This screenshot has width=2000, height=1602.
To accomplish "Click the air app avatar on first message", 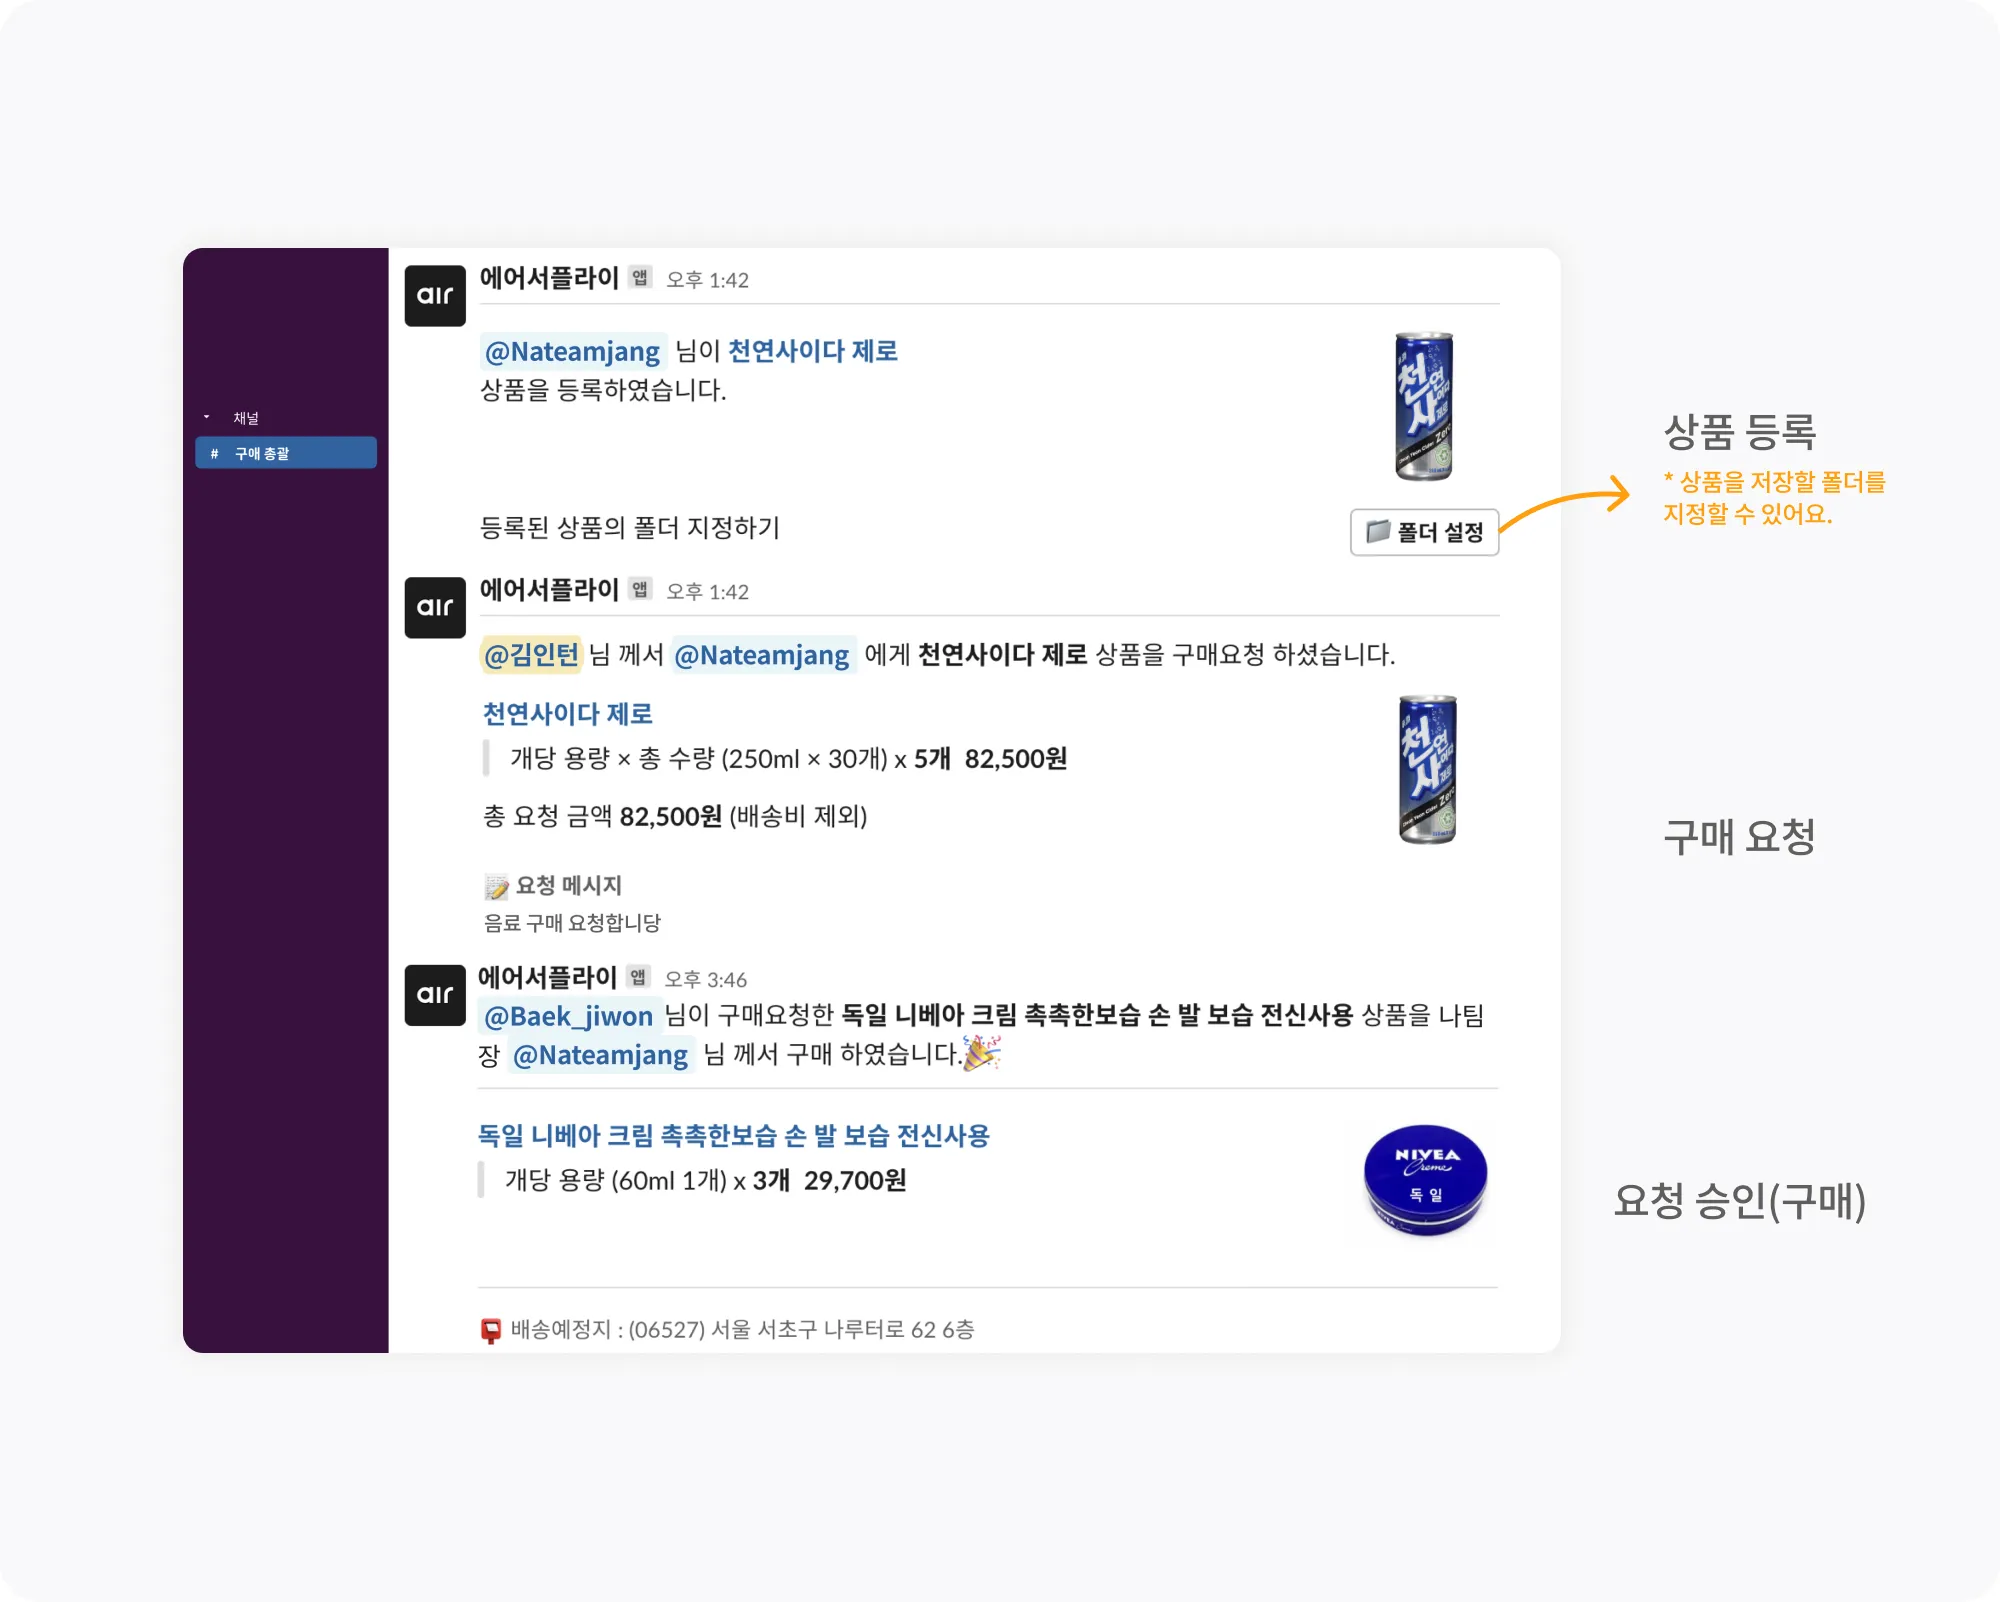I will coord(435,295).
